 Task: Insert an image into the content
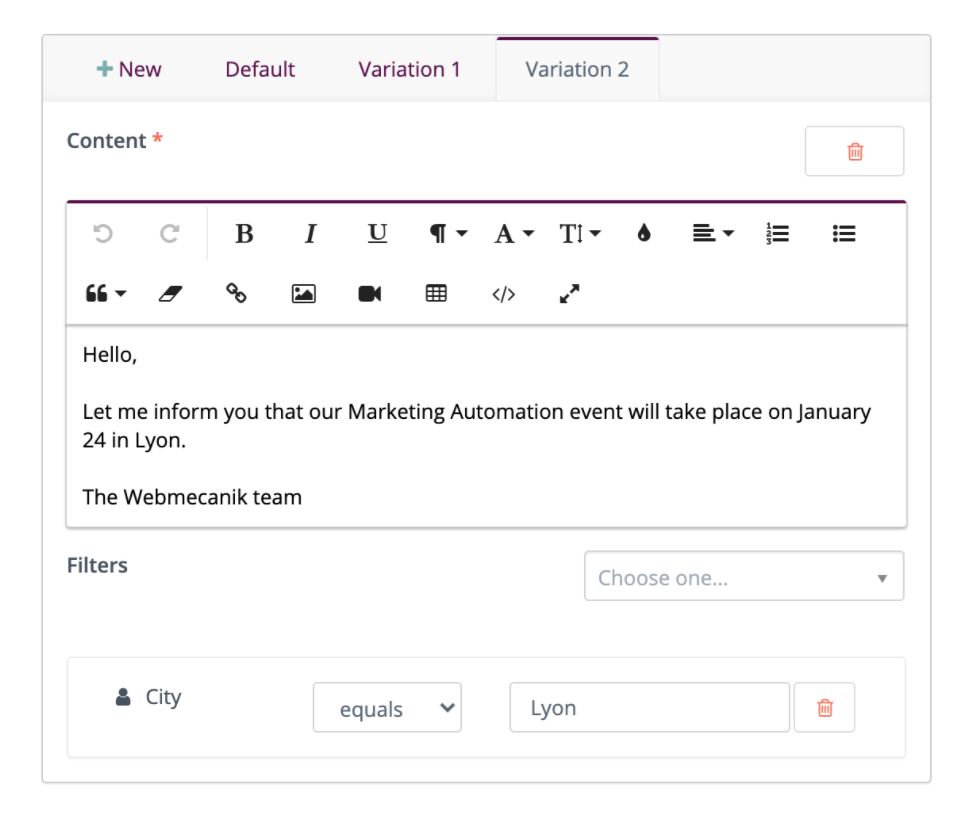point(304,293)
